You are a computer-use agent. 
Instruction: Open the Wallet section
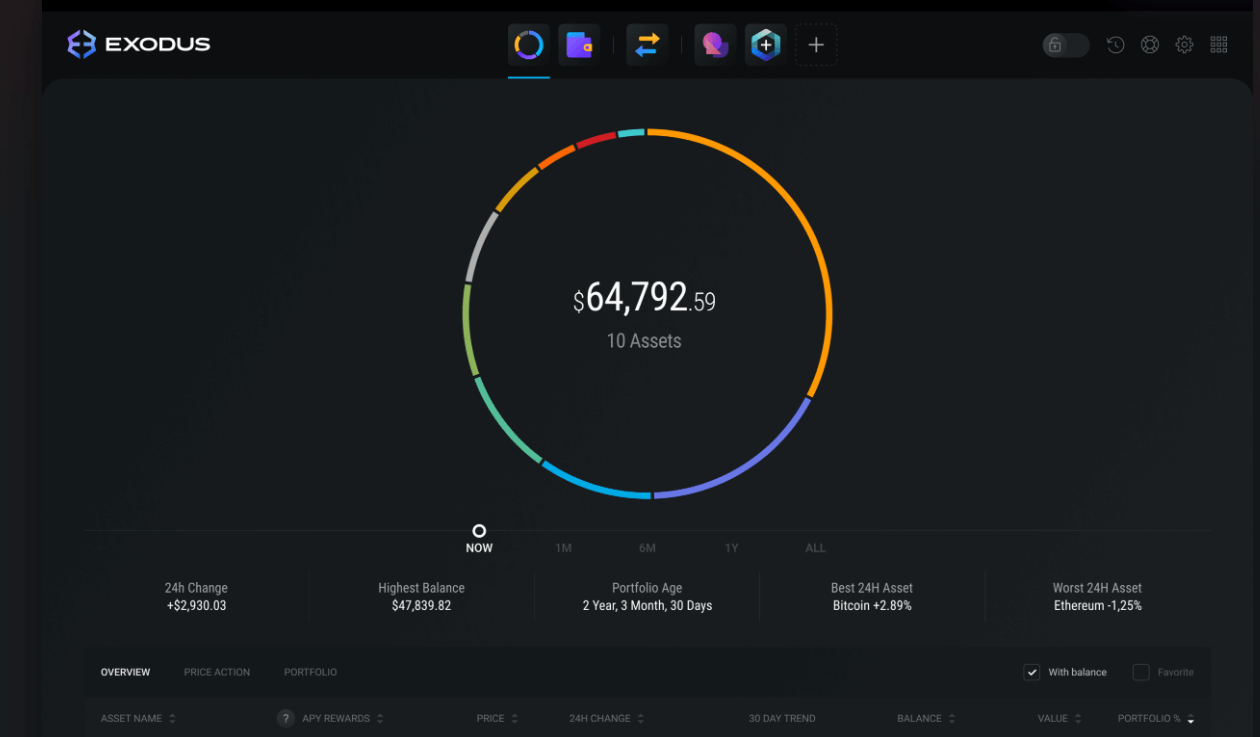pos(579,44)
